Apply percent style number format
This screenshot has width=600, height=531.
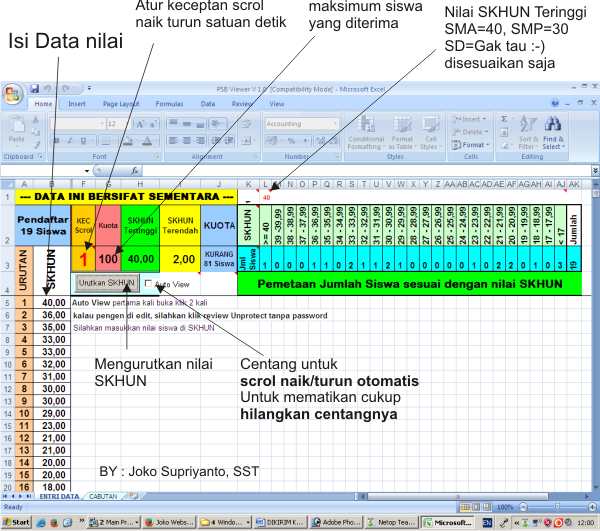coord(291,141)
